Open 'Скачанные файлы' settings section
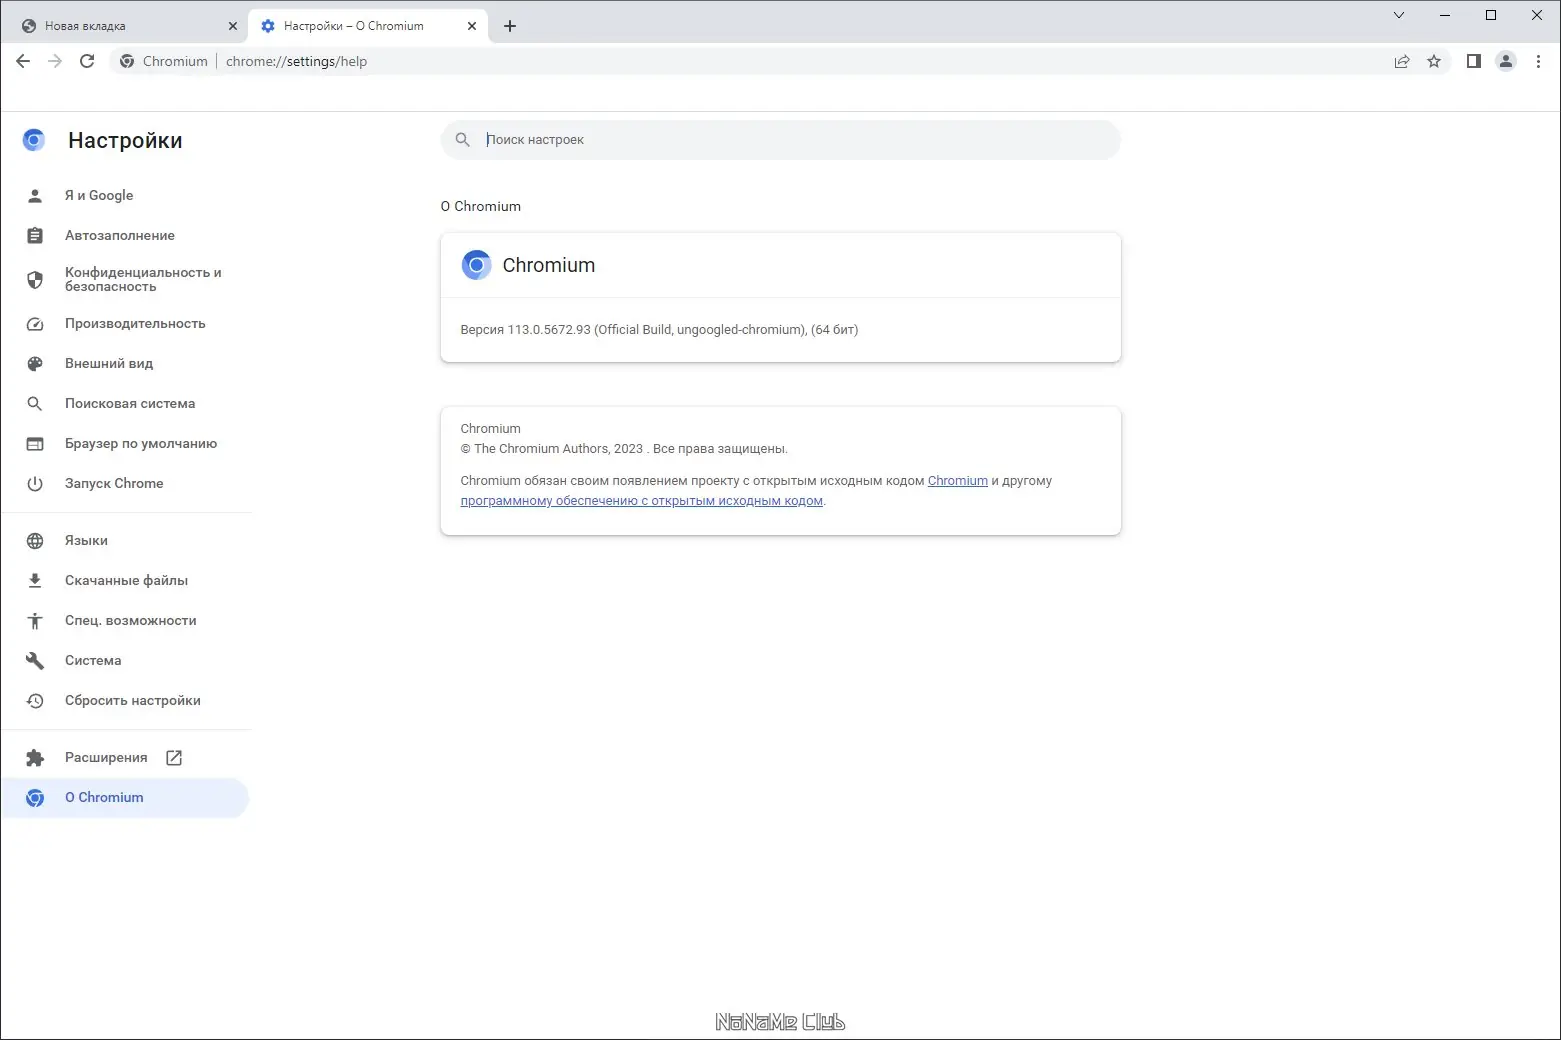1561x1040 pixels. [x=127, y=581]
